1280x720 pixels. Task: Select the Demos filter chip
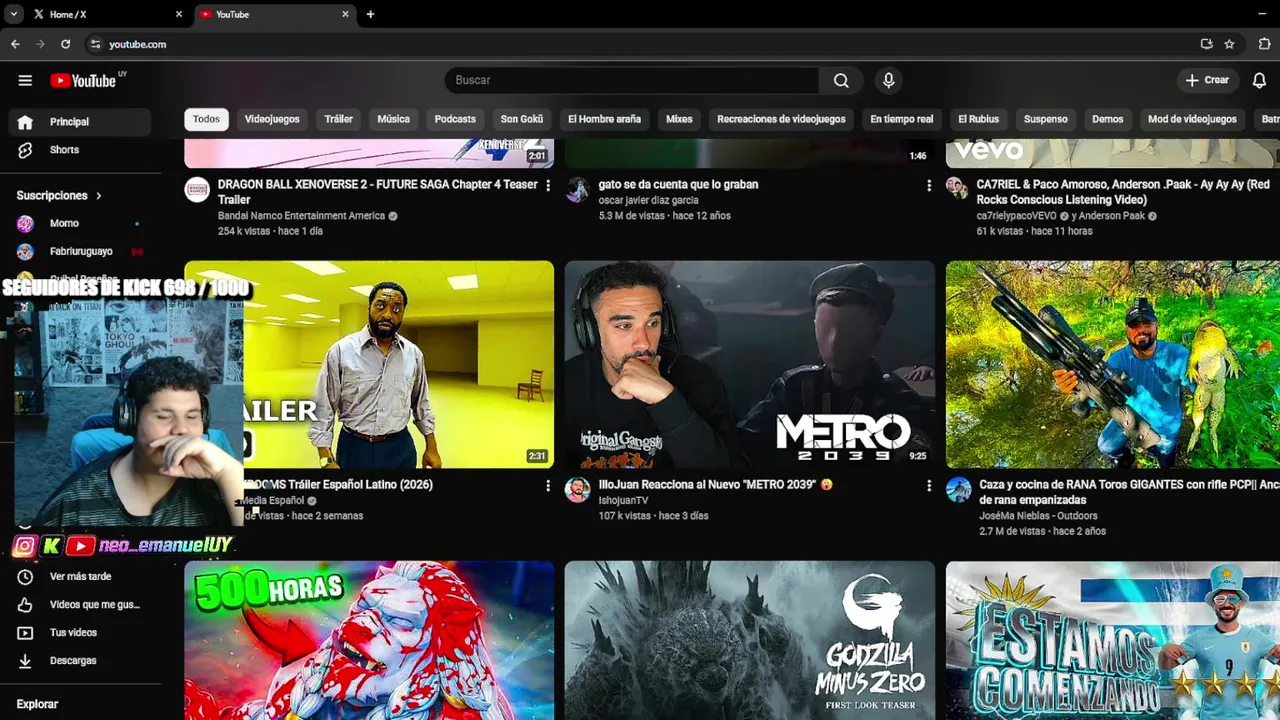pyautogui.click(x=1107, y=119)
